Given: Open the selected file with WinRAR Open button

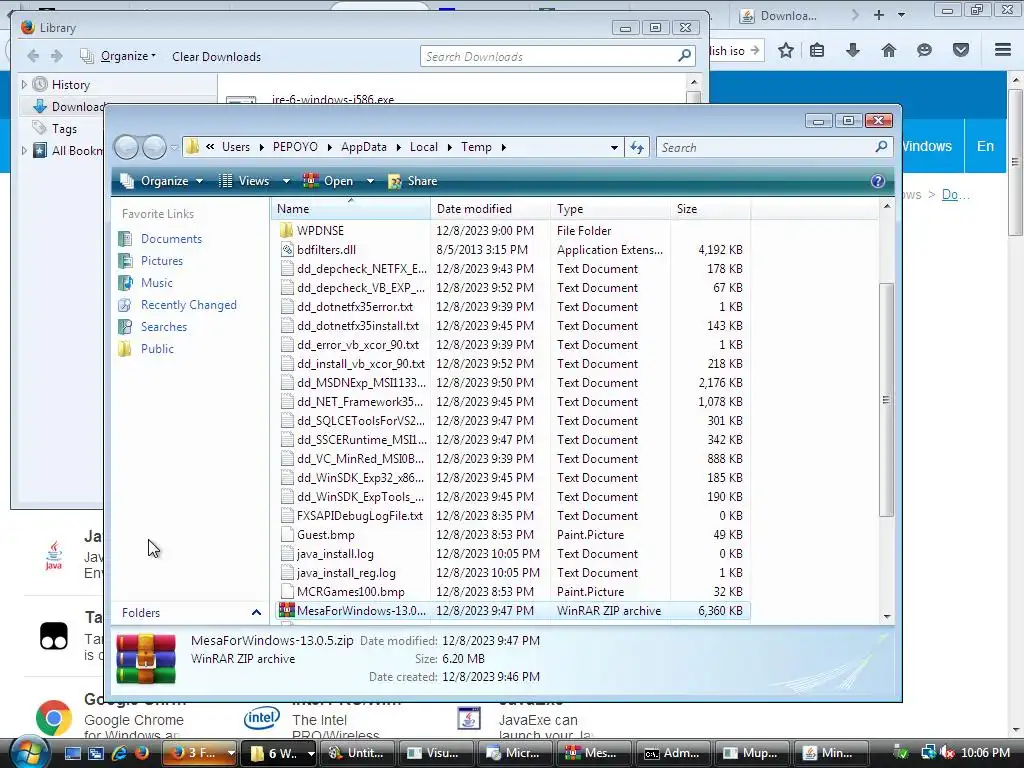Looking at the screenshot, I should tap(328, 181).
